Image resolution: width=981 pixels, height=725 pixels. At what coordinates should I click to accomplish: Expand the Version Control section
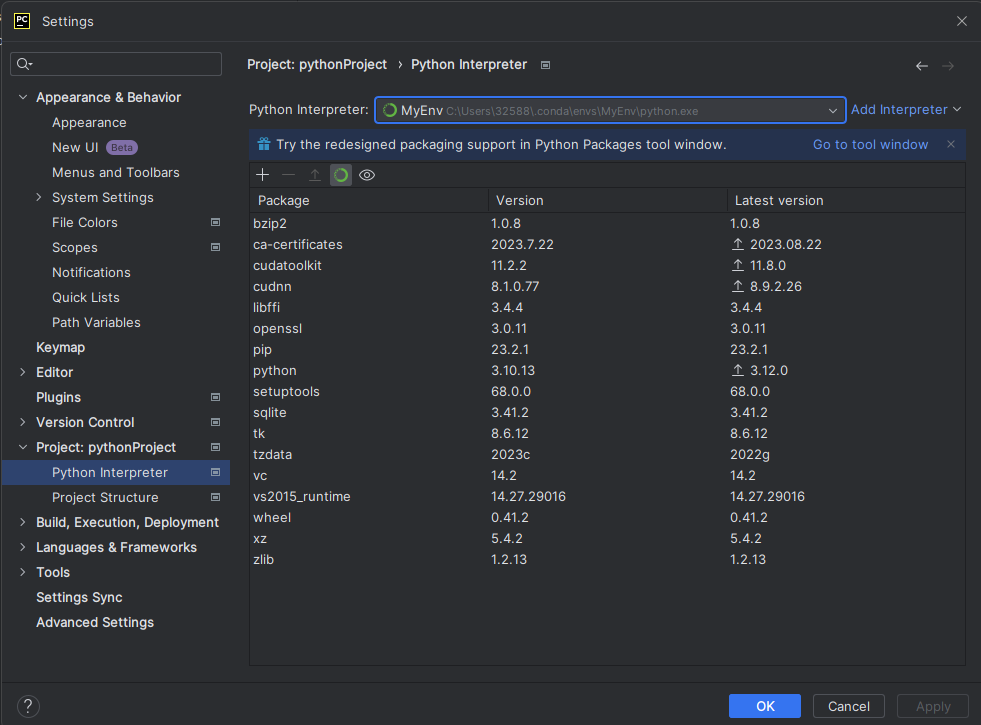tap(23, 422)
